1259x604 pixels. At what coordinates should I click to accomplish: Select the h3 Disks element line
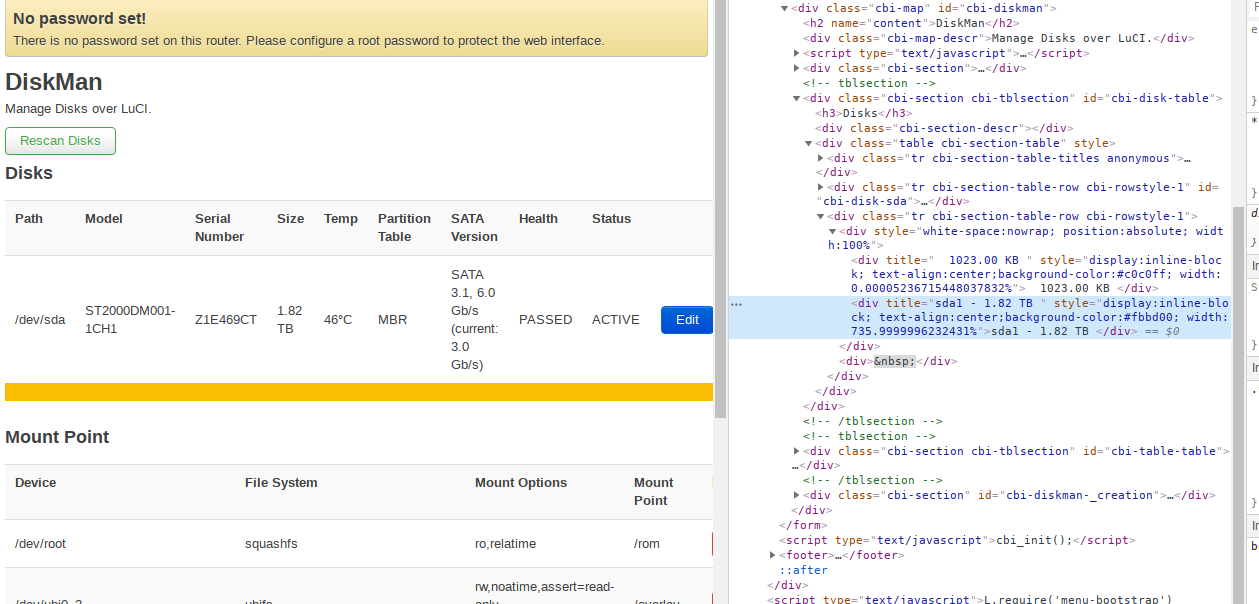(x=865, y=113)
